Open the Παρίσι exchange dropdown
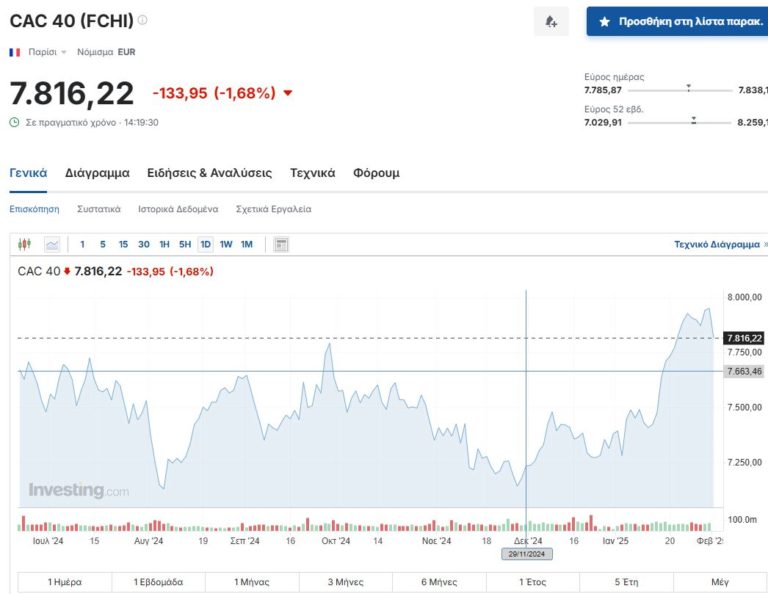This screenshot has width=768, height=594. click(x=48, y=51)
